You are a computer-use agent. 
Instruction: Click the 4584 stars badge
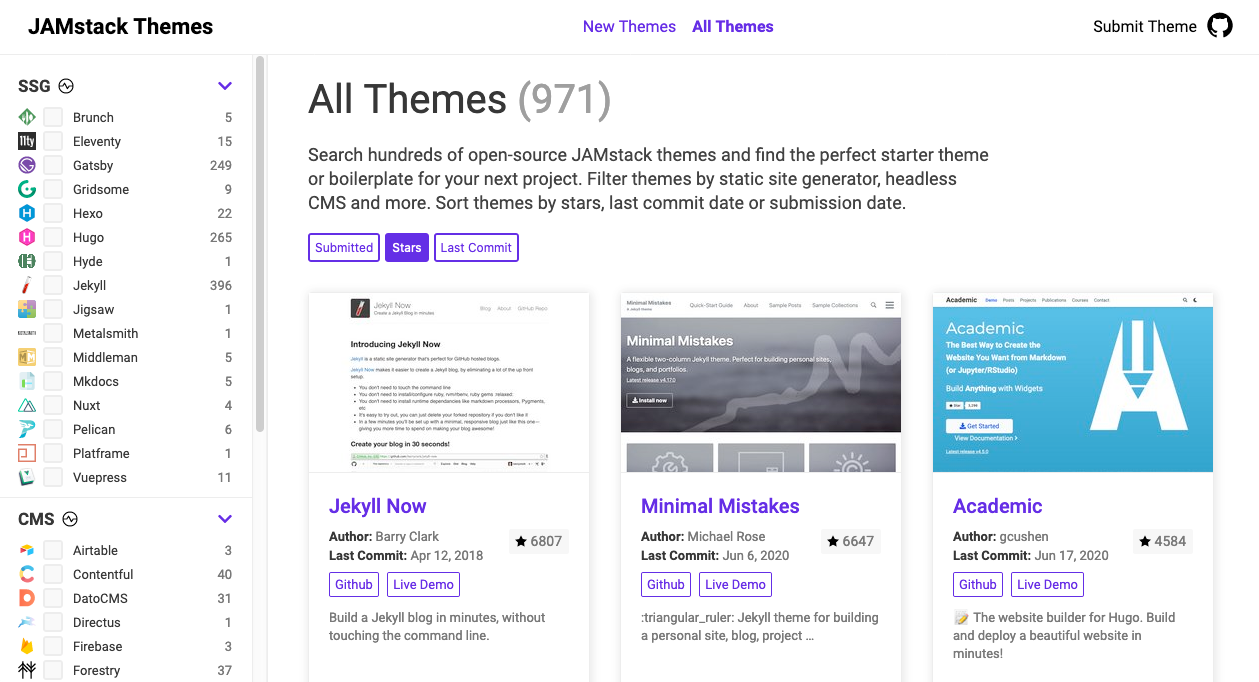[1163, 541]
